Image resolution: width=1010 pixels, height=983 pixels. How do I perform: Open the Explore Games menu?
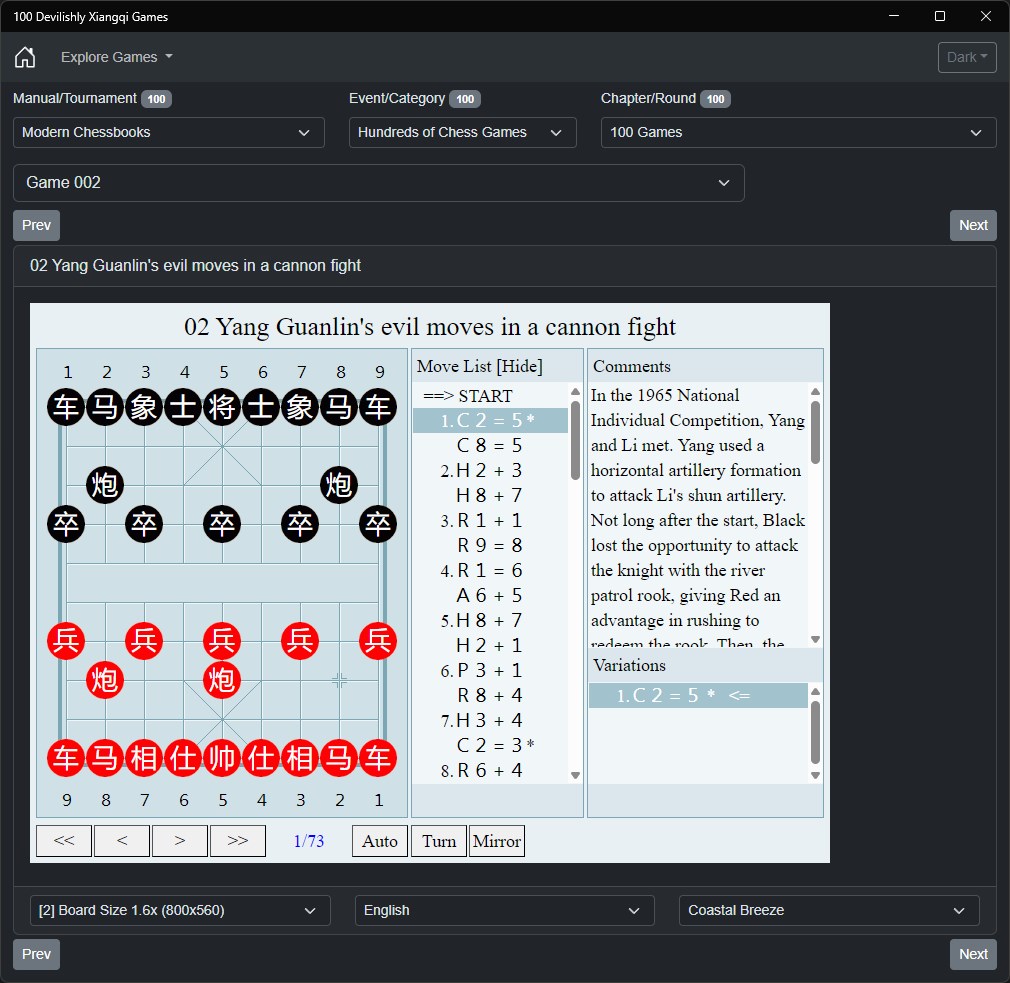[117, 57]
